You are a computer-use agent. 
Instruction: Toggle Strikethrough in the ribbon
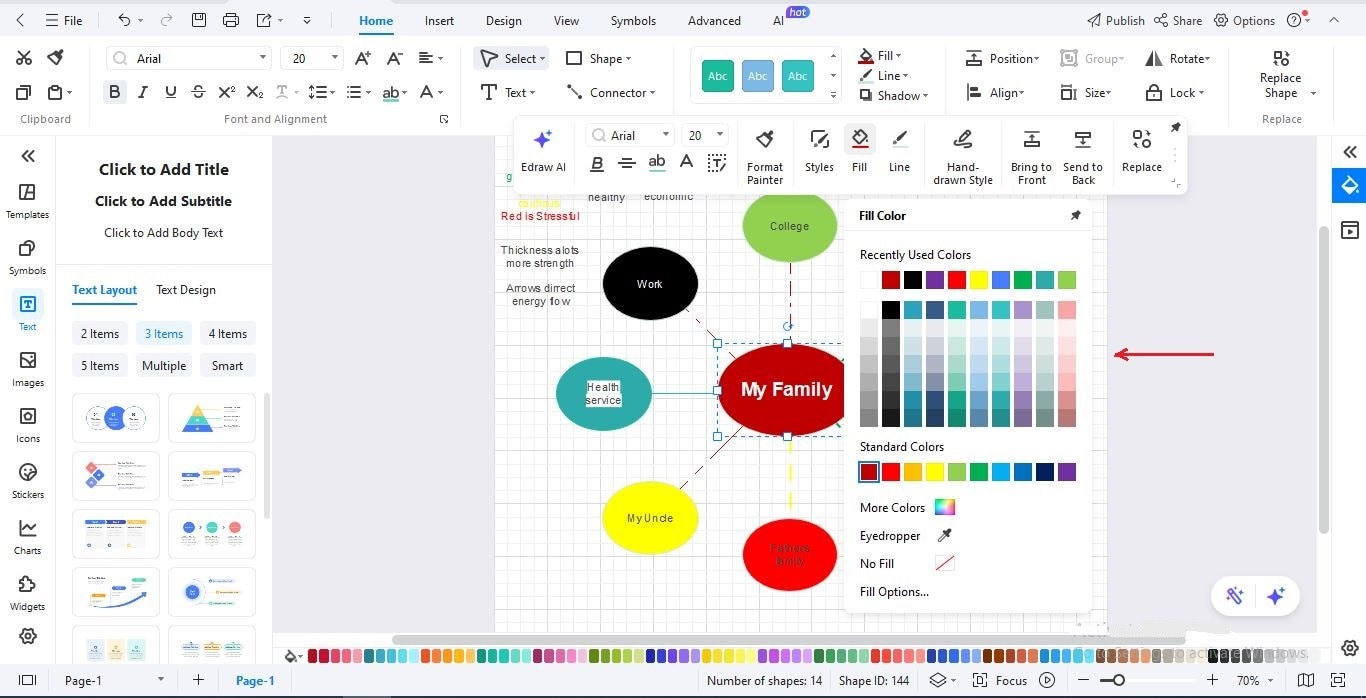[x=198, y=92]
